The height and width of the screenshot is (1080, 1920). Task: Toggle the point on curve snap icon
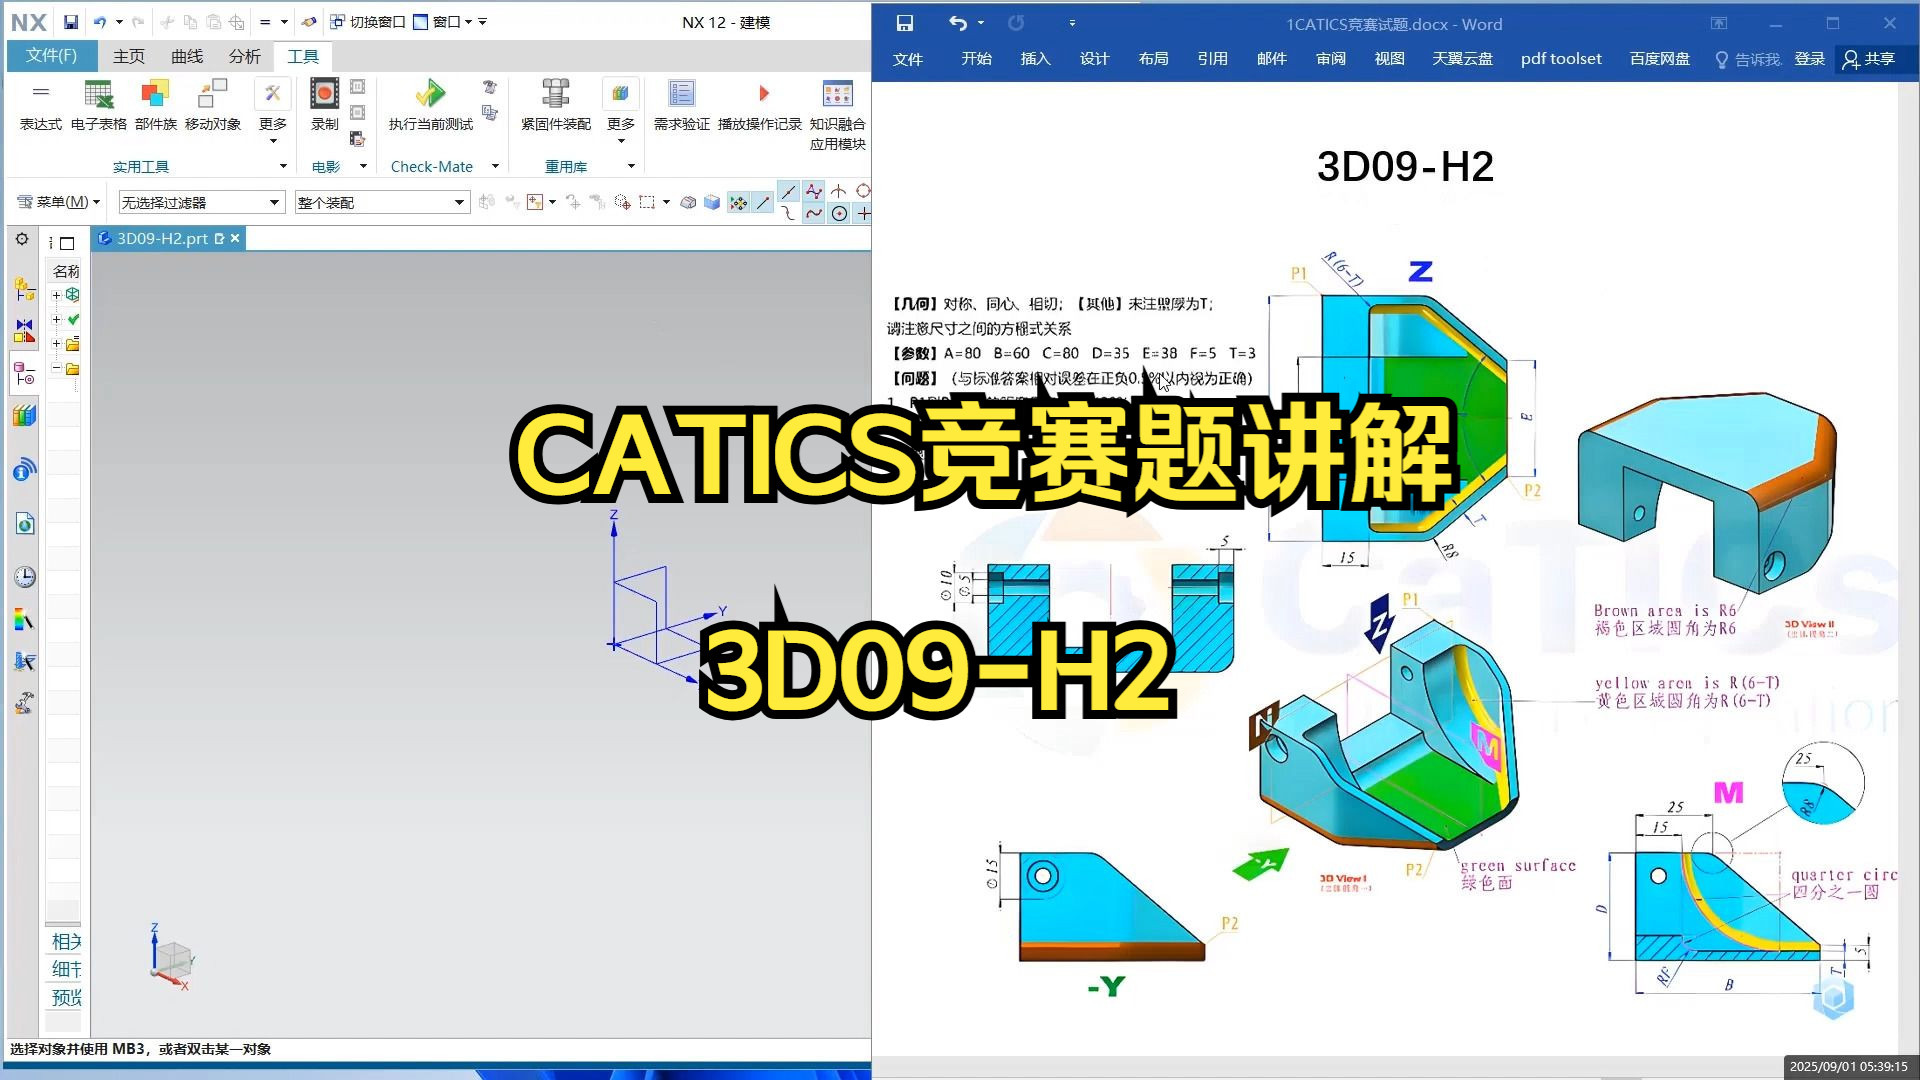(x=814, y=213)
